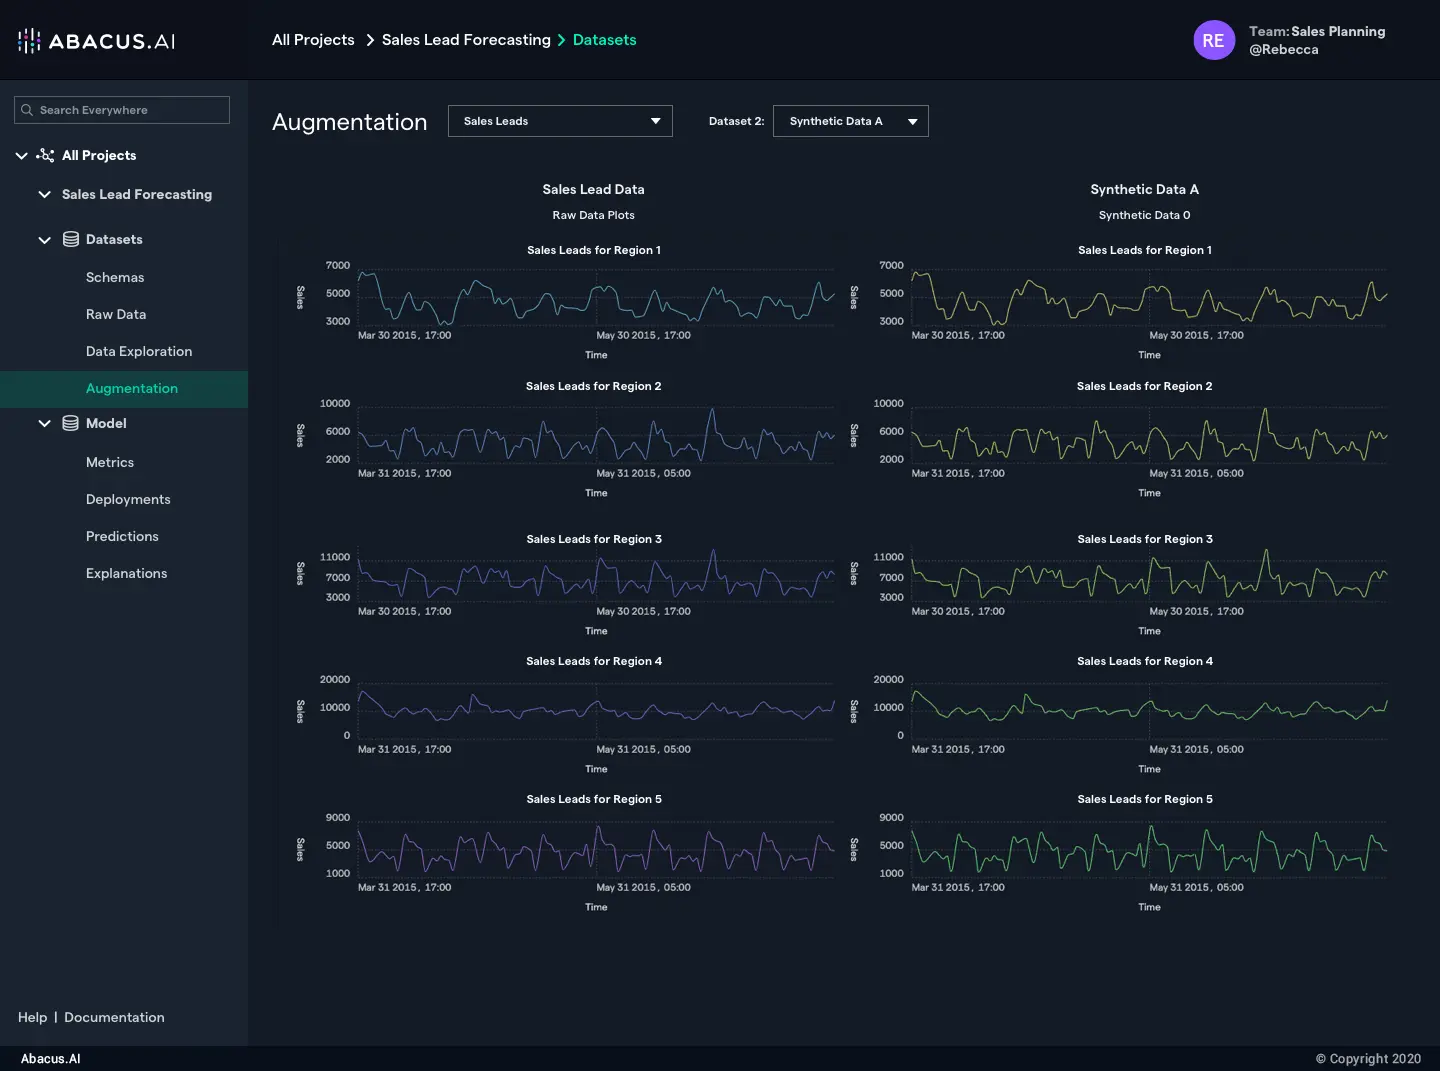
Task: Click the Synthetic Region 1 chart
Action: pyautogui.click(x=1148, y=296)
